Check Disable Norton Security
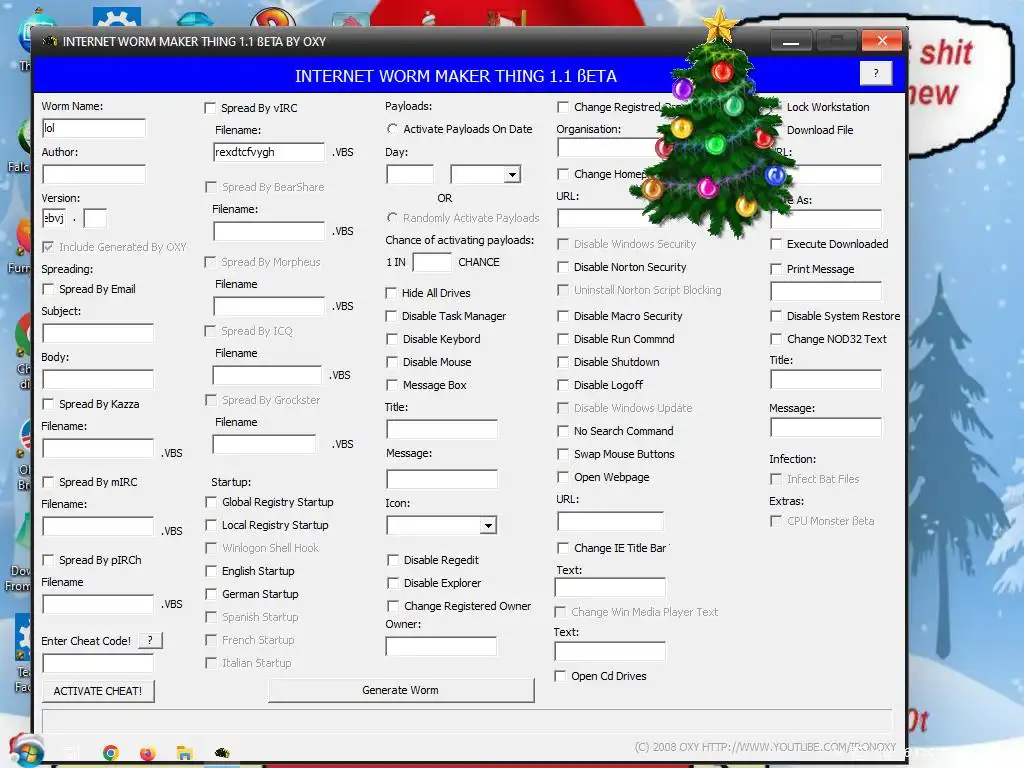This screenshot has height=768, width=1024. tap(562, 266)
